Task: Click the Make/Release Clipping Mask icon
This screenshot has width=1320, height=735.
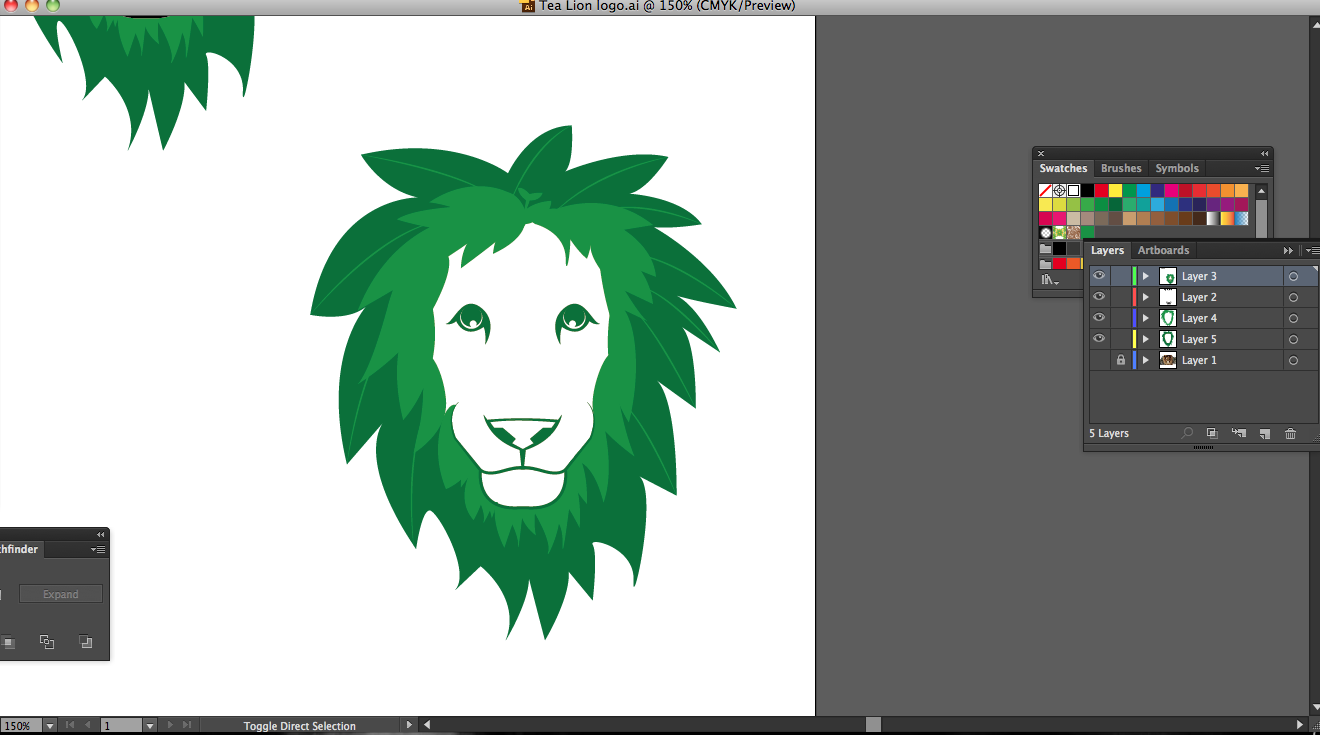Action: (1212, 433)
